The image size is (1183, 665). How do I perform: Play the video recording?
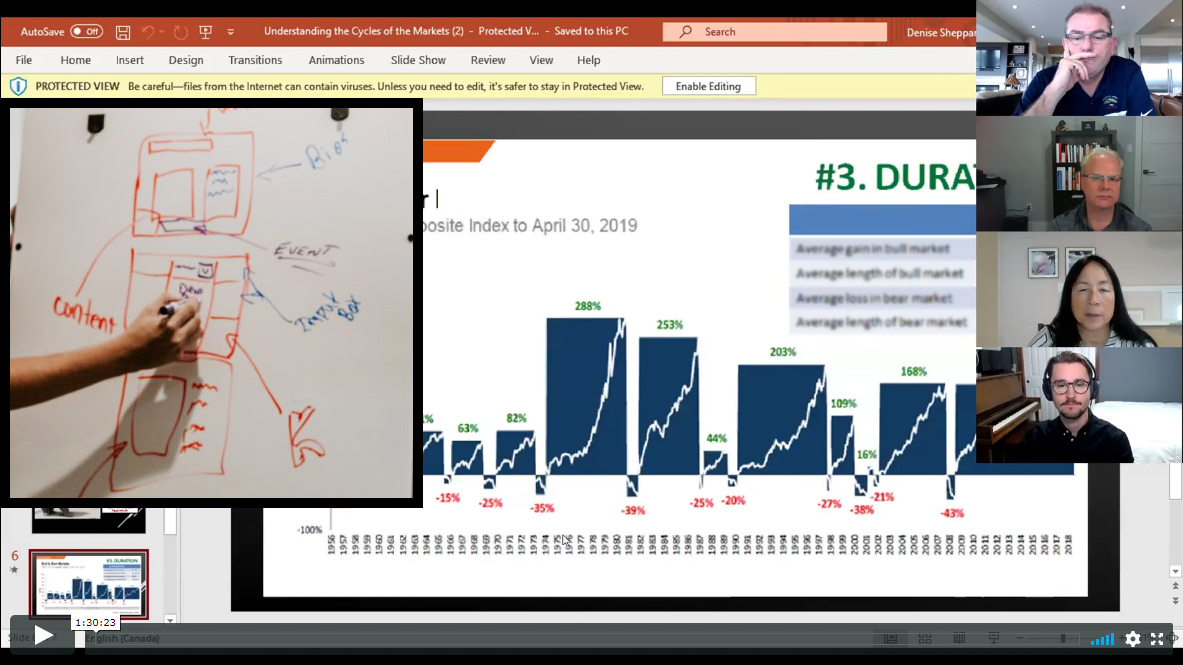click(x=43, y=636)
